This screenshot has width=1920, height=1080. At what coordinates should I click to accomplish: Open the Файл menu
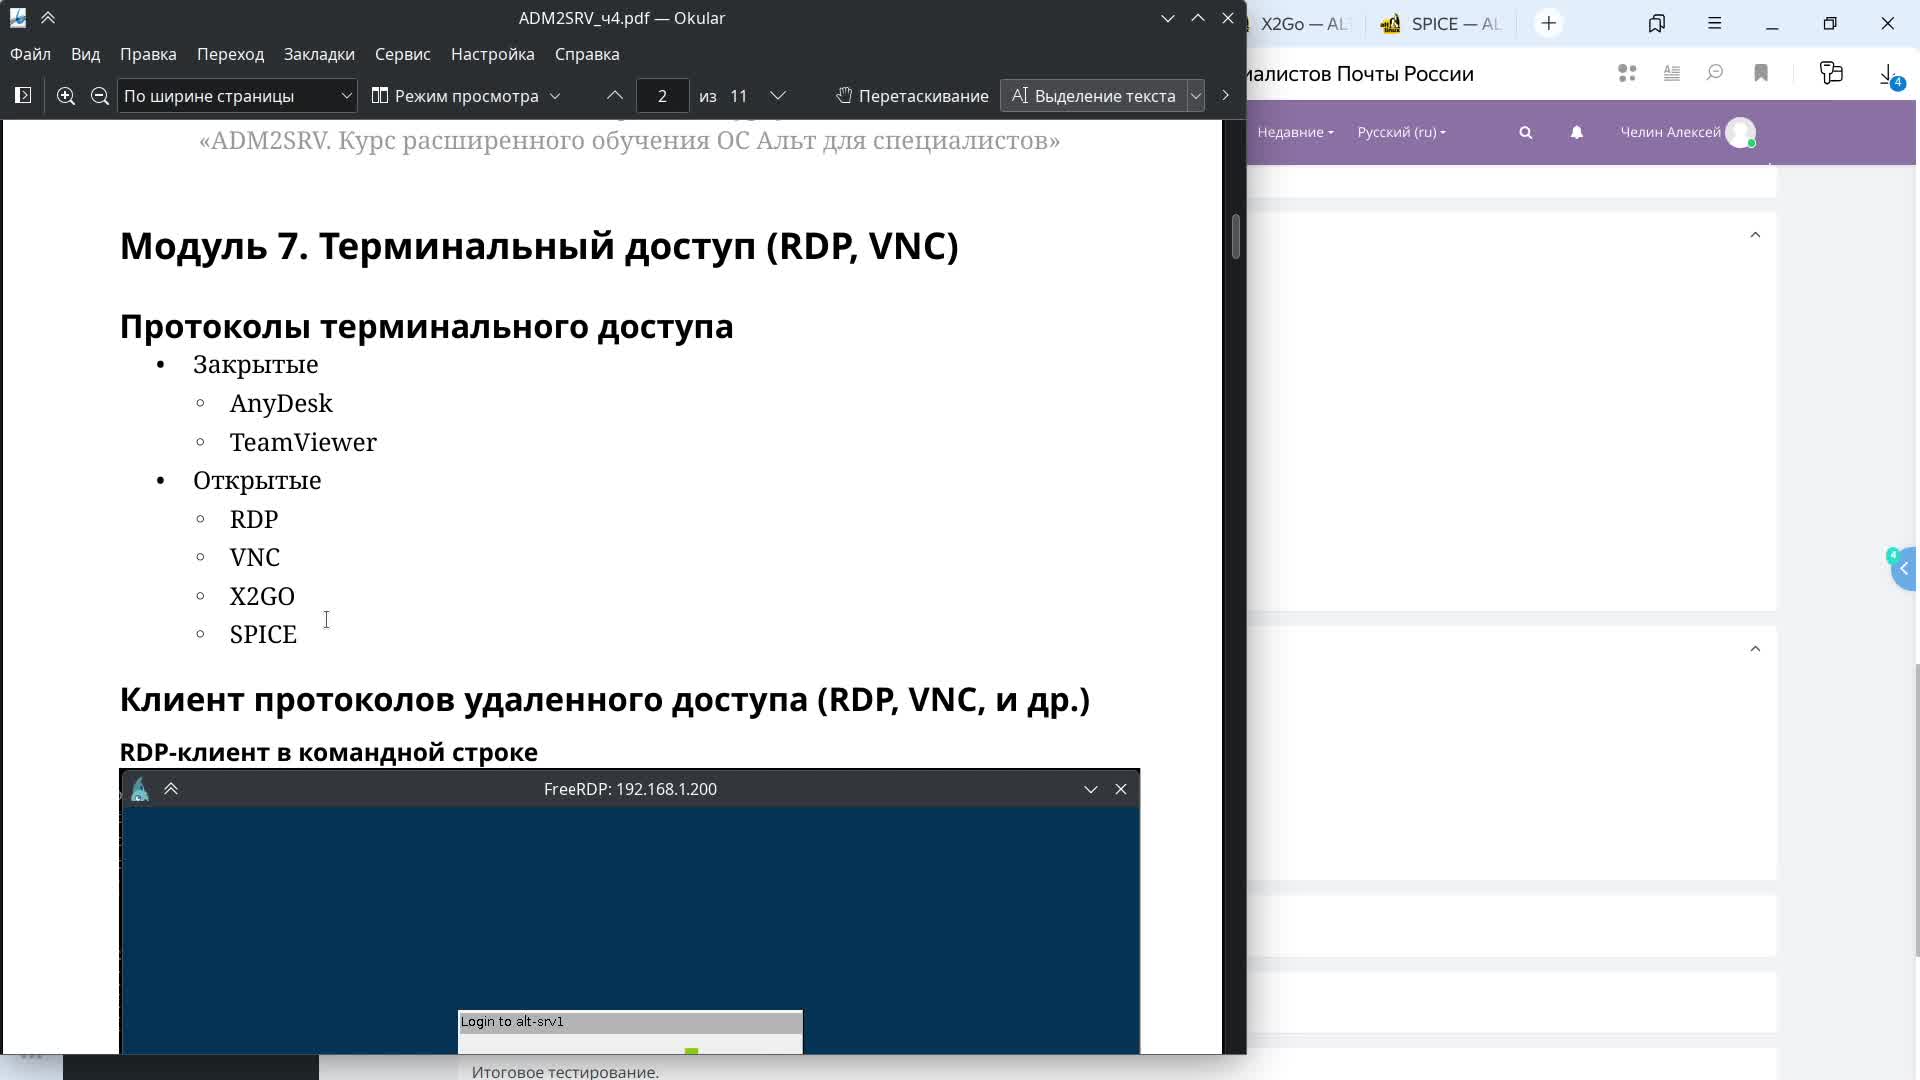(31, 54)
